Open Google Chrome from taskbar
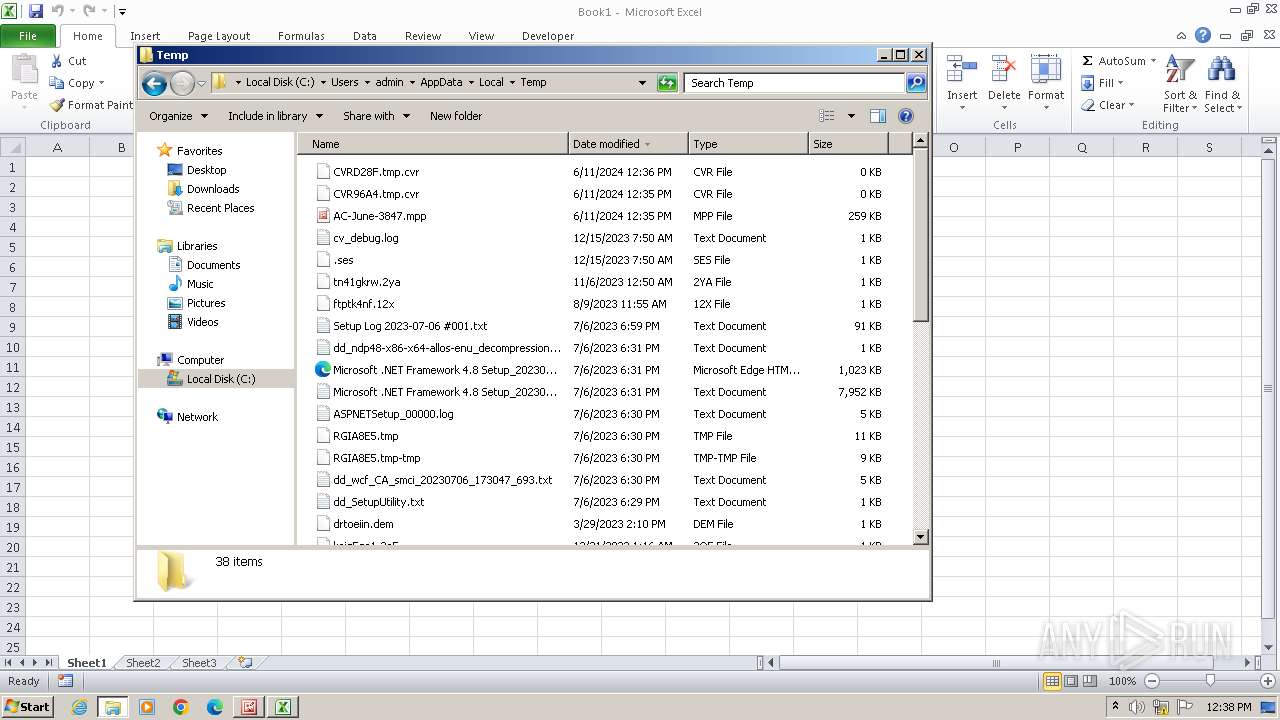The width and height of the screenshot is (1280, 720). pos(181,707)
